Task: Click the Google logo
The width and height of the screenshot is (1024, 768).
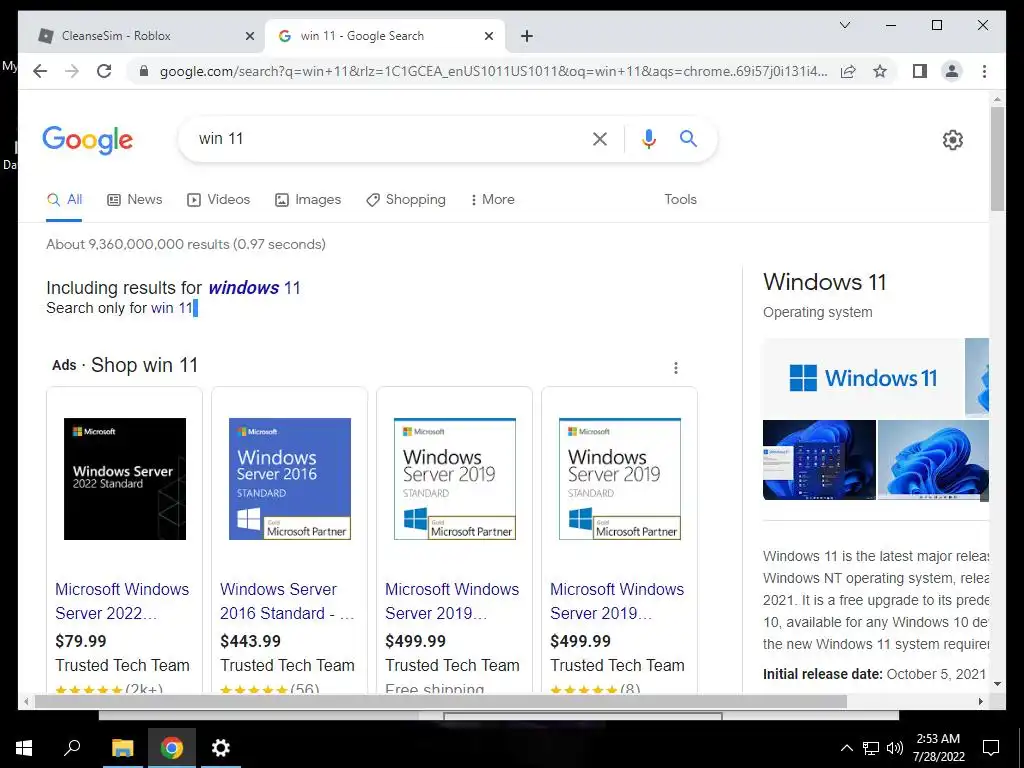Action: [88, 140]
